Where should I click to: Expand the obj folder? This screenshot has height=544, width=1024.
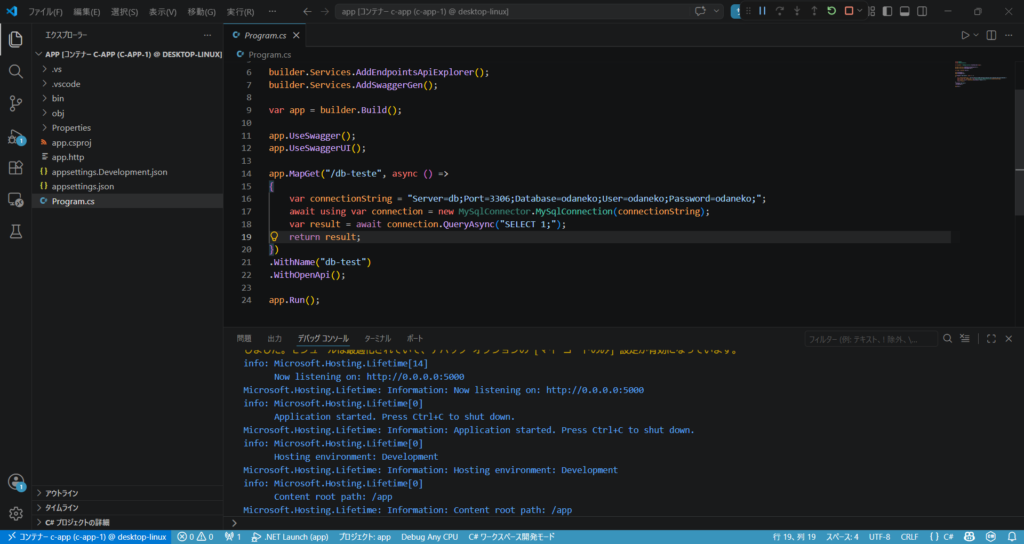coord(127,113)
